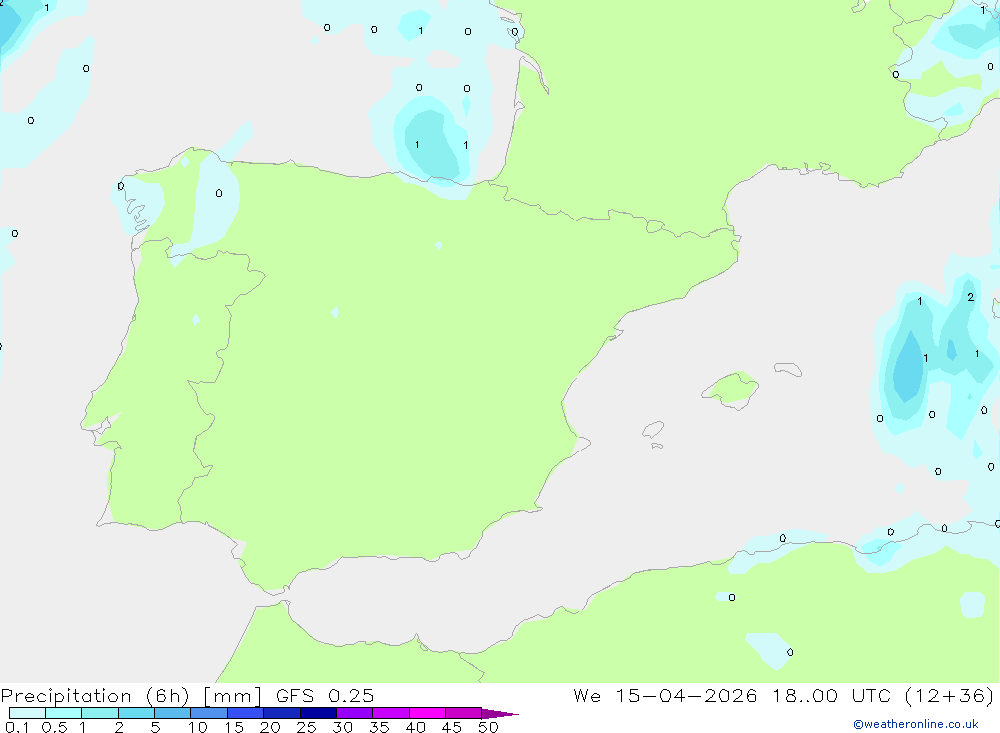This screenshot has height=733, width=1000.
Task: Click the '2' precipitation value on the map
Action: point(970,297)
